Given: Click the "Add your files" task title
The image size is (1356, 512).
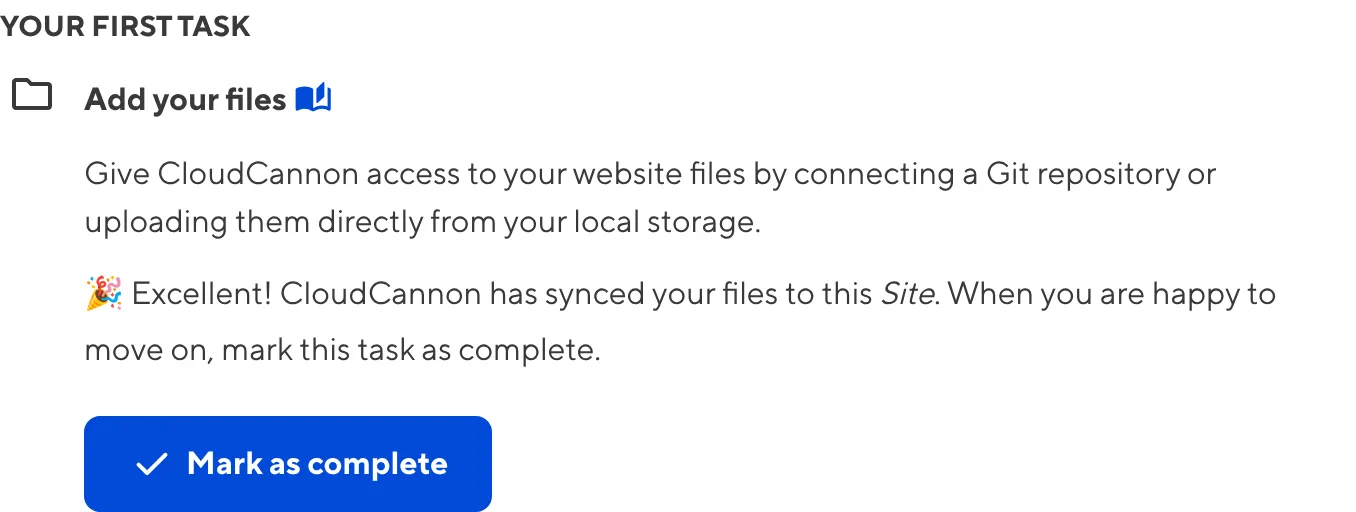Looking at the screenshot, I should point(185,100).
